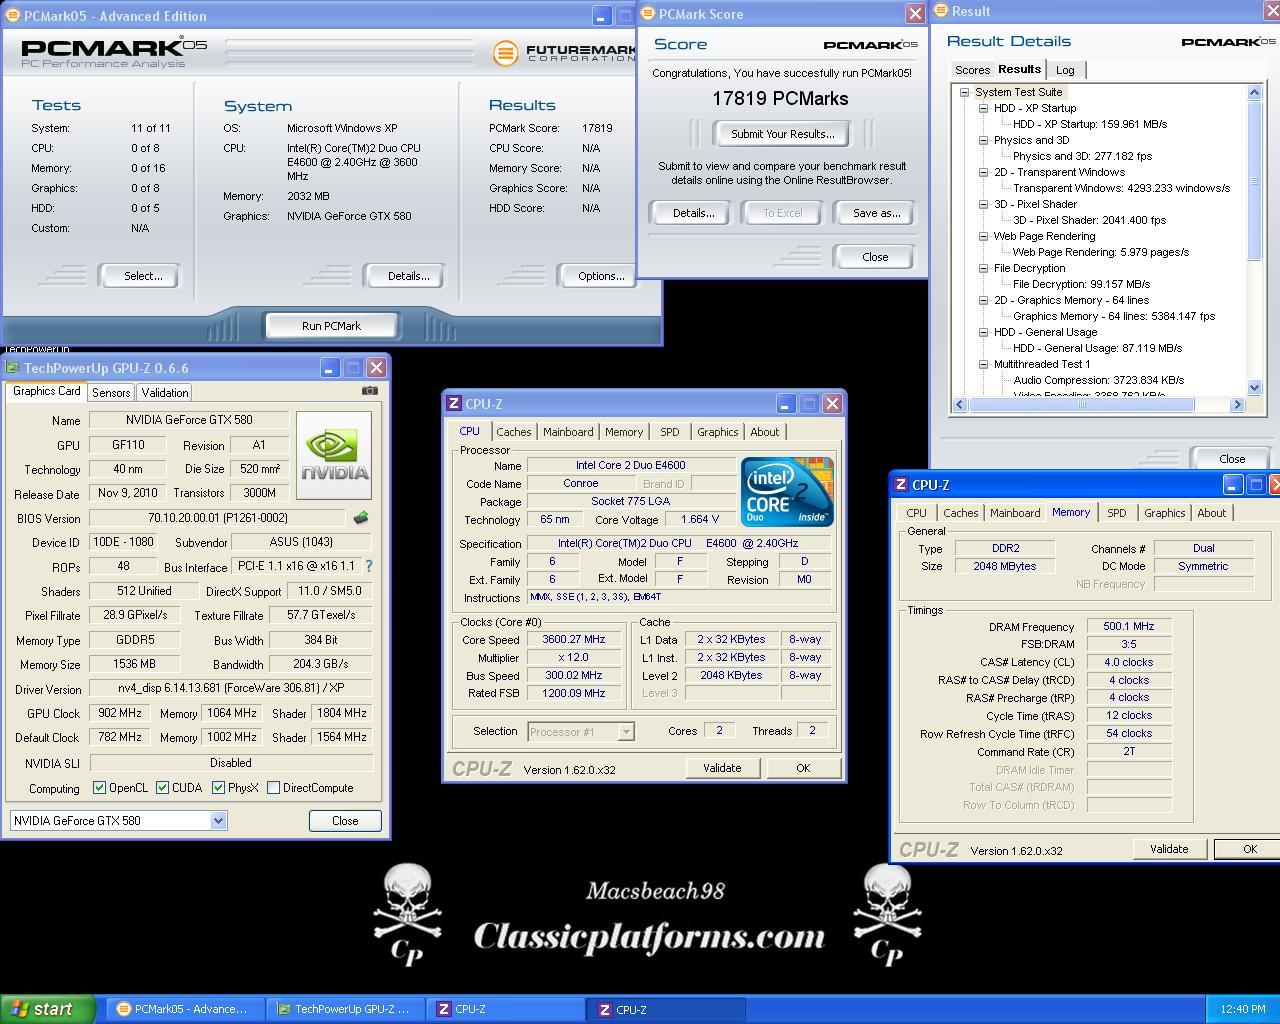This screenshot has height=1024, width=1280.
Task: Toggle the PhysX checkbox in GPU-Z
Action: click(x=218, y=788)
